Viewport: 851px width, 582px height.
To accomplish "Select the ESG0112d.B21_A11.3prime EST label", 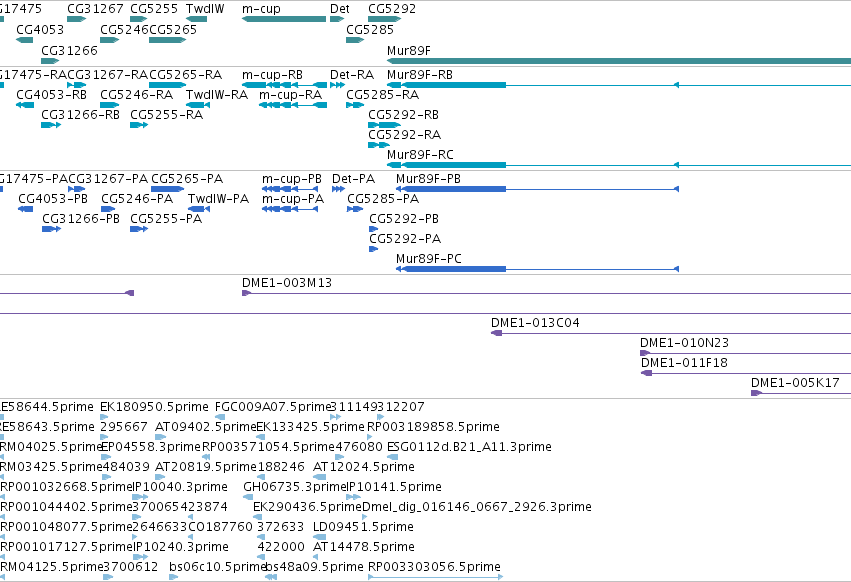I will pyautogui.click(x=469, y=447).
